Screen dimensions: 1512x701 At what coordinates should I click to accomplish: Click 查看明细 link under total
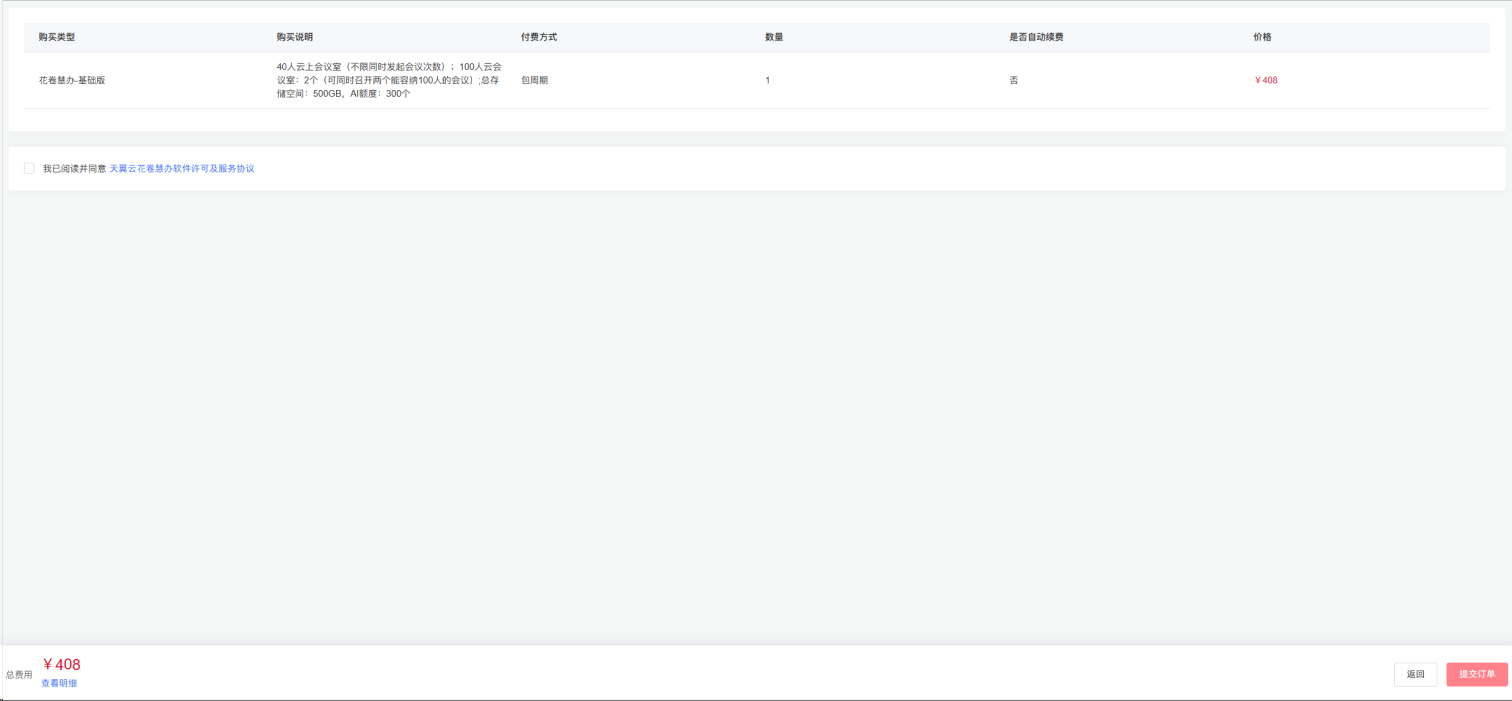(x=59, y=683)
